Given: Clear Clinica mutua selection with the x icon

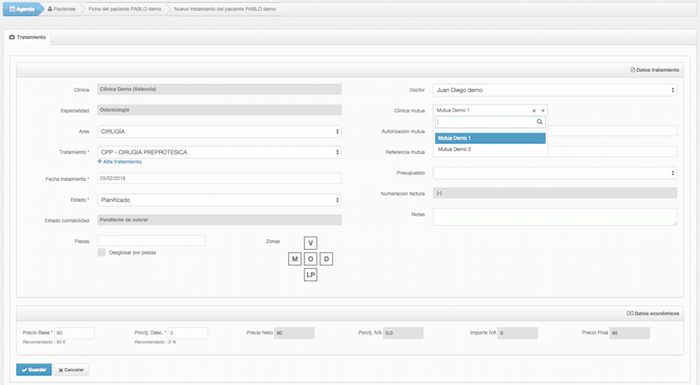Looking at the screenshot, I should pyautogui.click(x=533, y=111).
